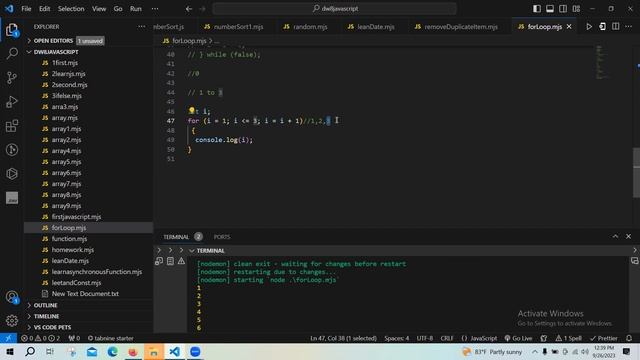Image resolution: width=640 pixels, height=360 pixels.
Task: Open notifications bell in status bar
Action: [629, 338]
